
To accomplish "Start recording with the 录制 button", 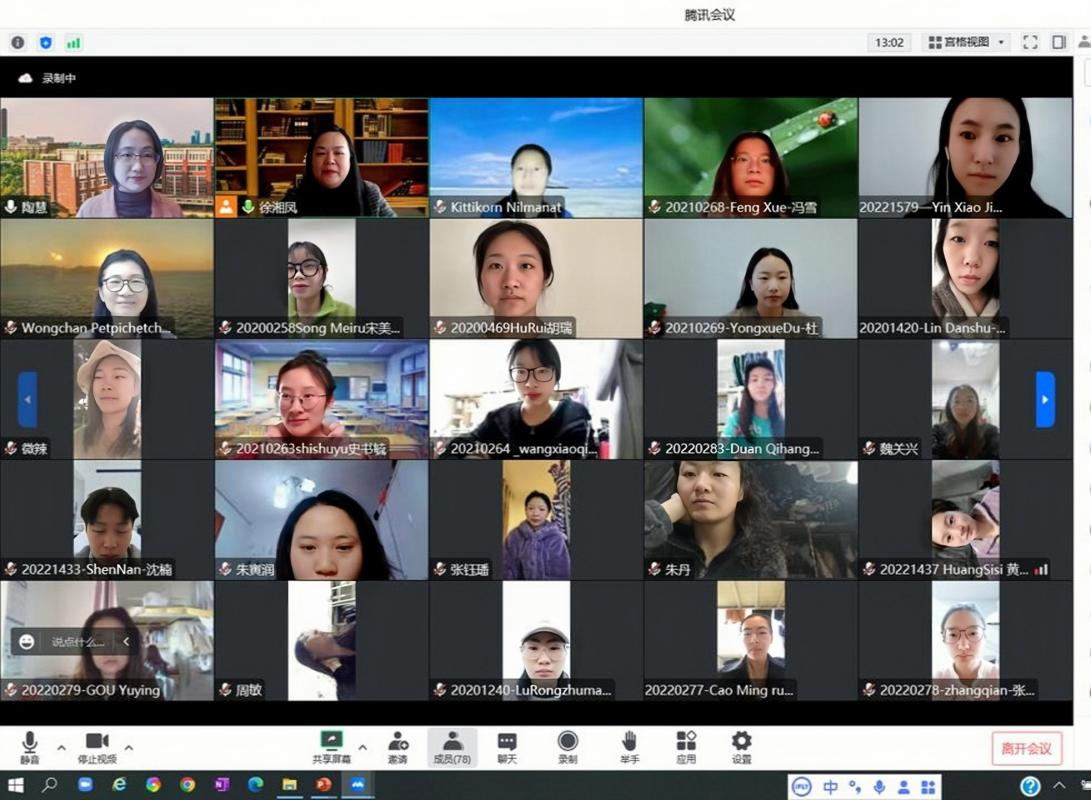I will 567,745.
